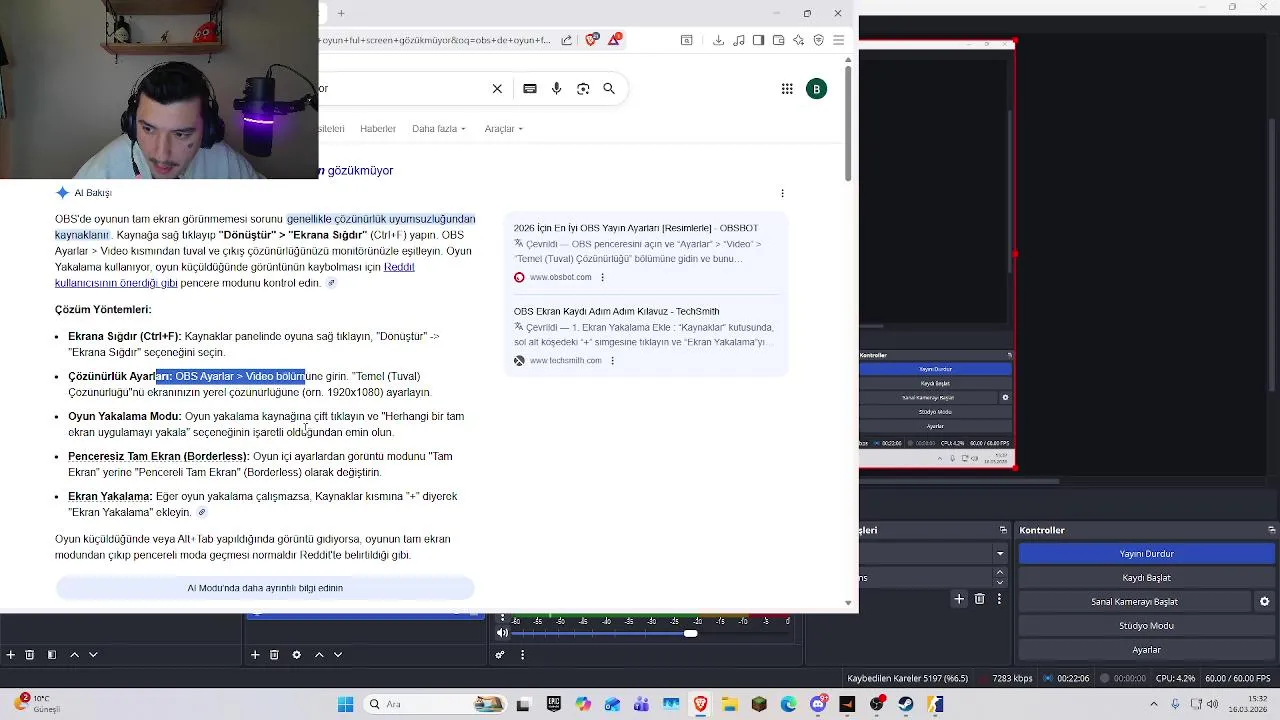Click the Sanal Kamerayı Başlat button in OBS
The height and width of the screenshot is (720, 1280).
pyautogui.click(x=1134, y=602)
